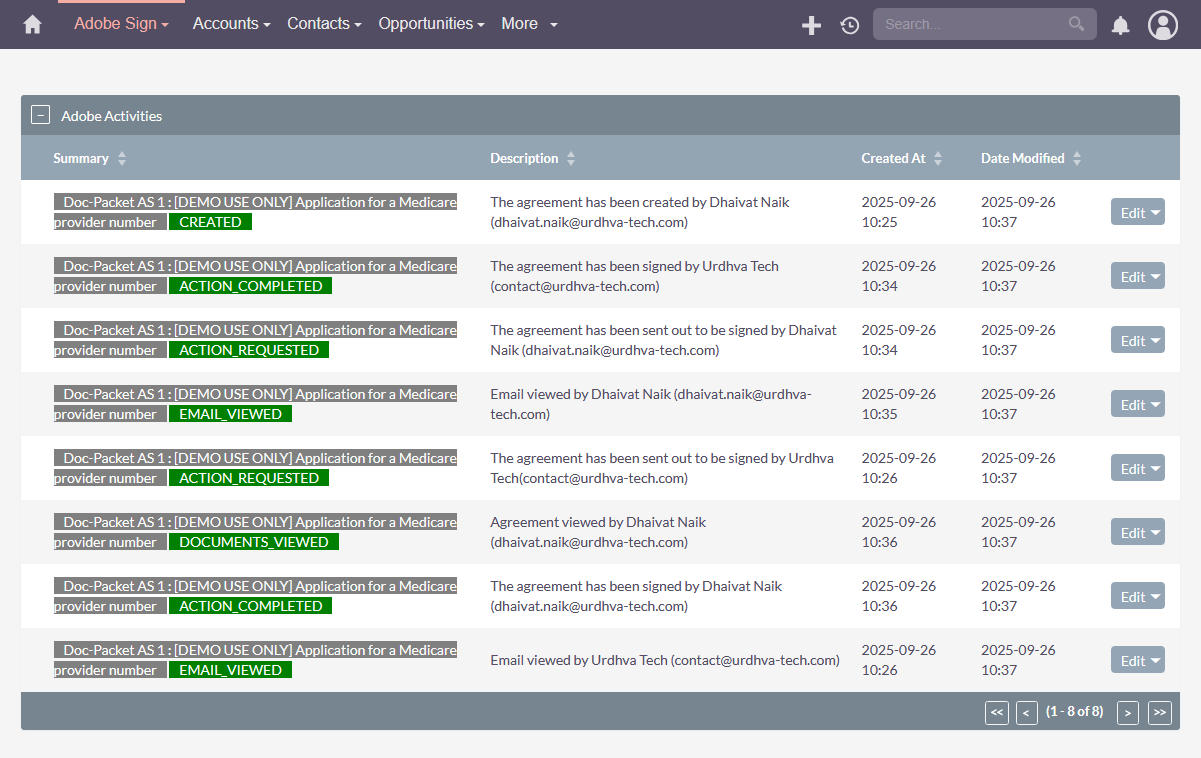Jump to the last page button
The width and height of the screenshot is (1201, 758).
1159,712
